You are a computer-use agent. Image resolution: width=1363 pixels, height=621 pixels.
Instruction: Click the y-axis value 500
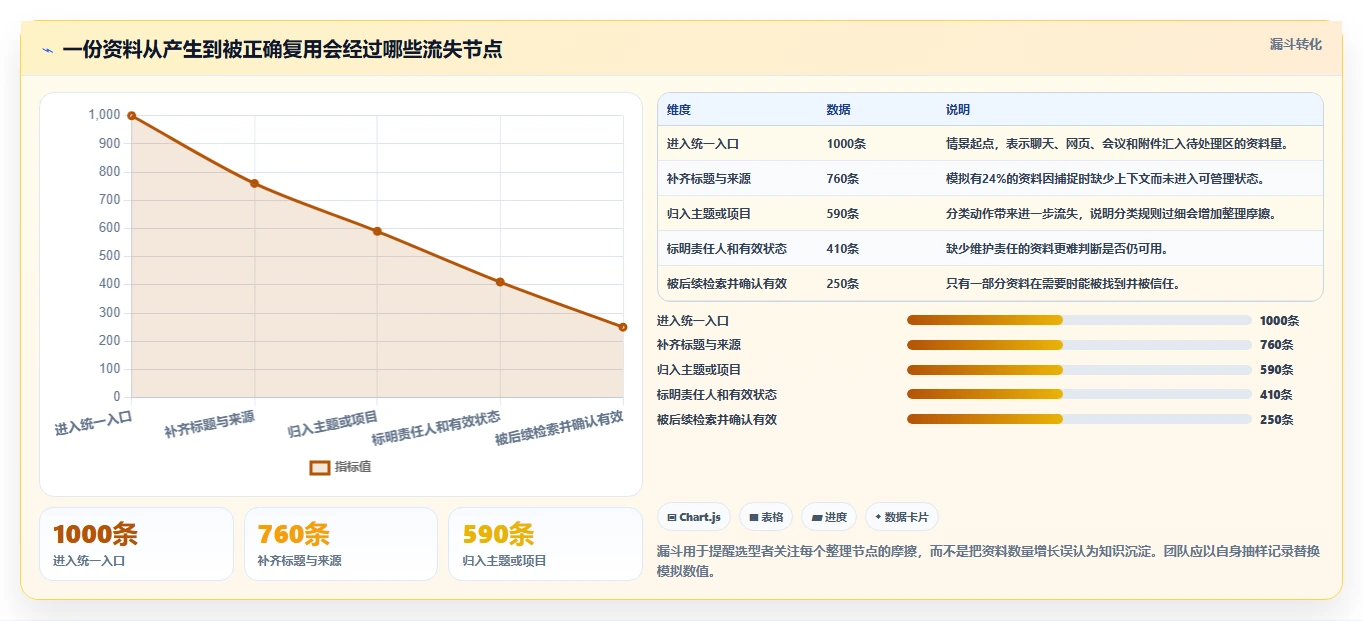(x=107, y=256)
